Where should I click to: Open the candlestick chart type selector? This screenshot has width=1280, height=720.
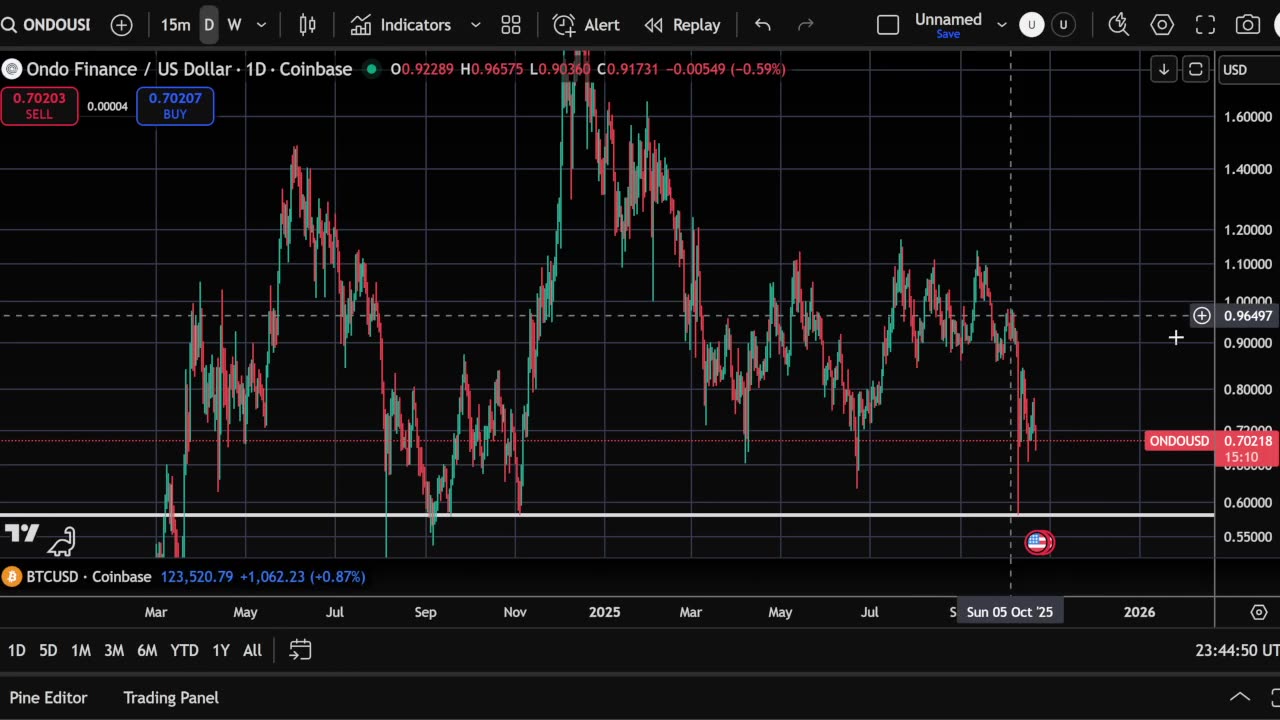point(308,25)
